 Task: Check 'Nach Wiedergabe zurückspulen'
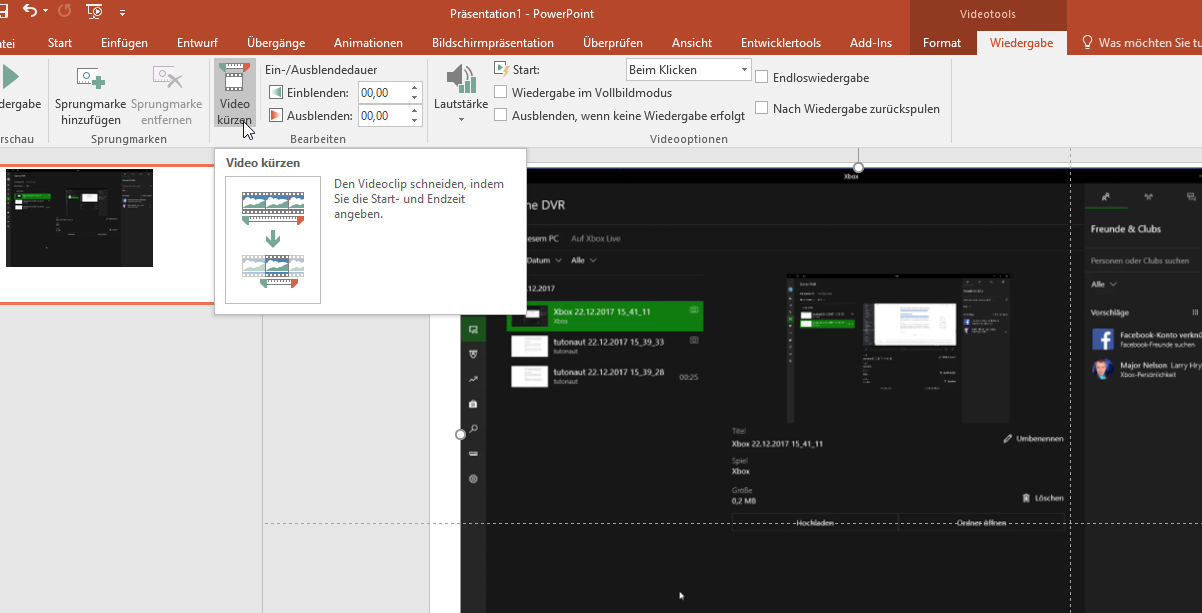[762, 108]
